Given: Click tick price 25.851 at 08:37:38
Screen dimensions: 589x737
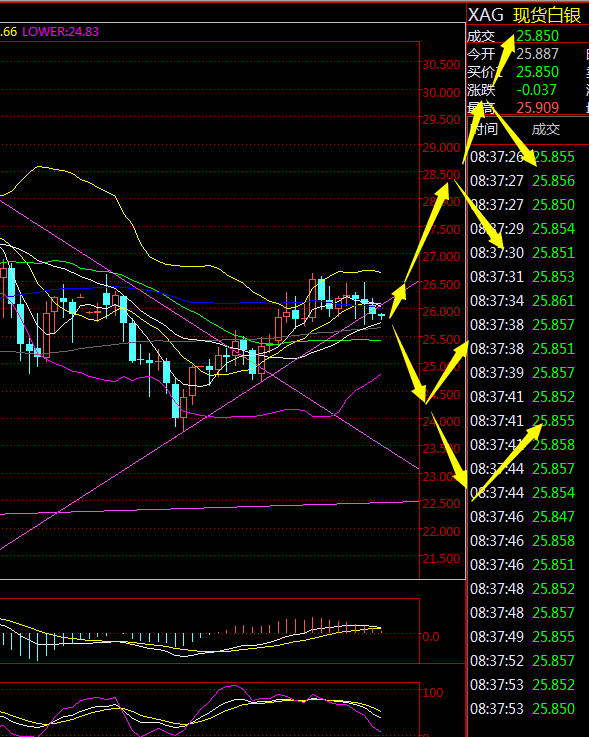Looking at the screenshot, I should 553,349.
